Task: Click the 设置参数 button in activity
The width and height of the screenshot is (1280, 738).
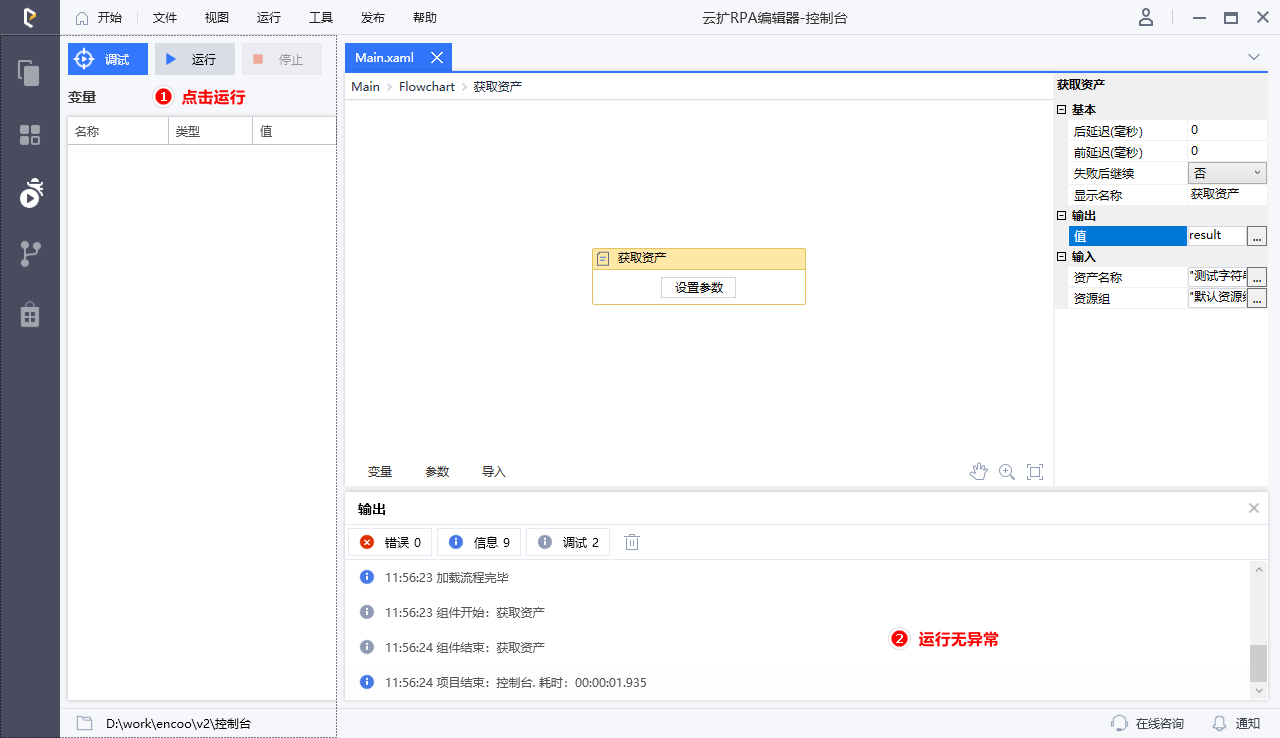Action: pos(699,287)
